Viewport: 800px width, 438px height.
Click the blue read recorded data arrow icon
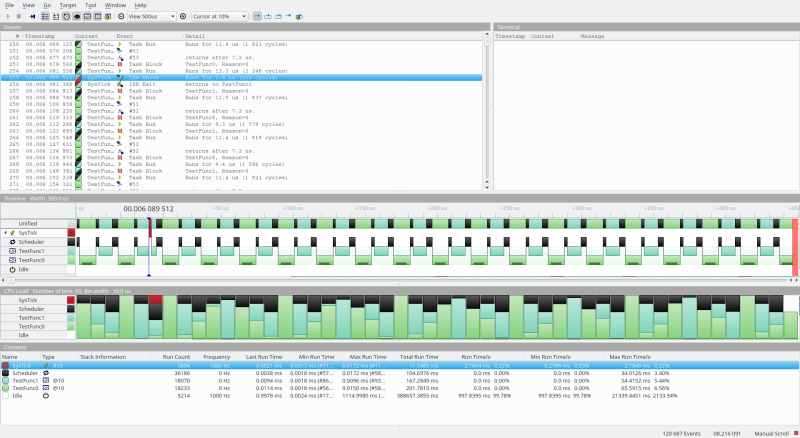coord(32,16)
